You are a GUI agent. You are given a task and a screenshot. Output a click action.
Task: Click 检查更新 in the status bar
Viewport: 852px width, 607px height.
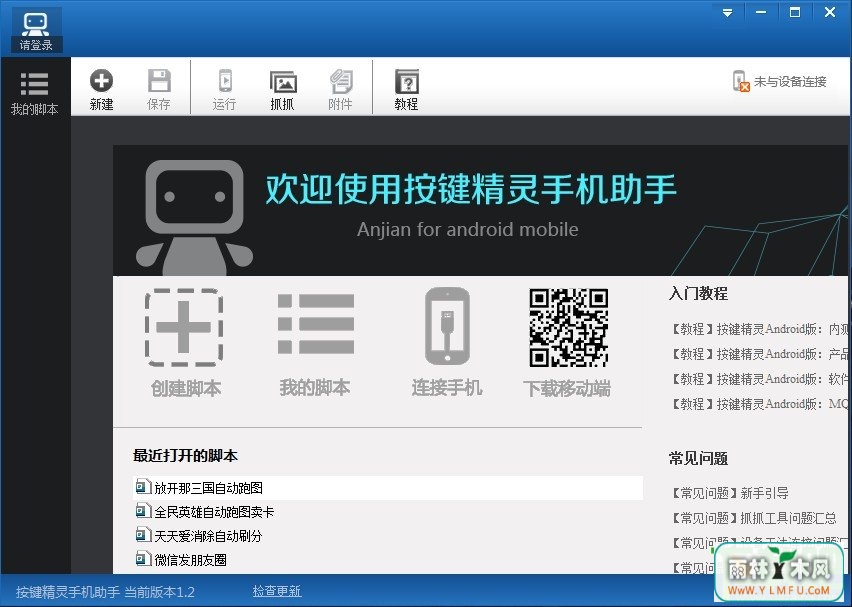(277, 591)
